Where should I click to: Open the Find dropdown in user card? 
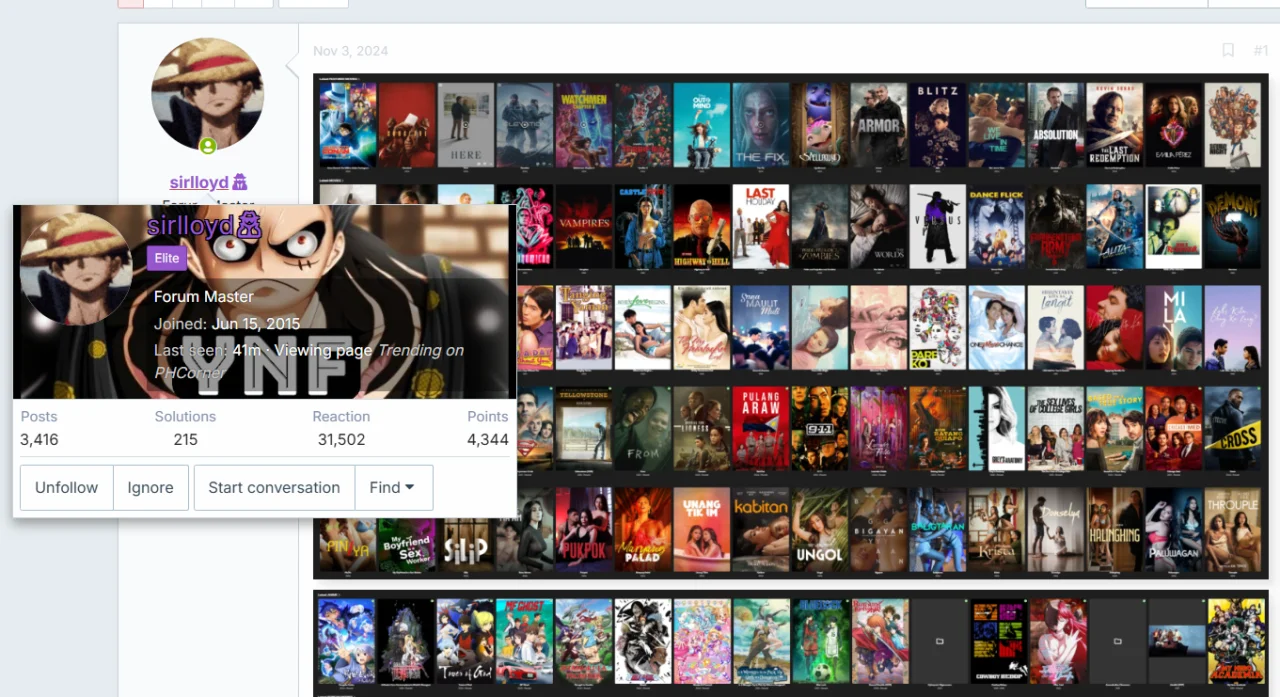393,487
